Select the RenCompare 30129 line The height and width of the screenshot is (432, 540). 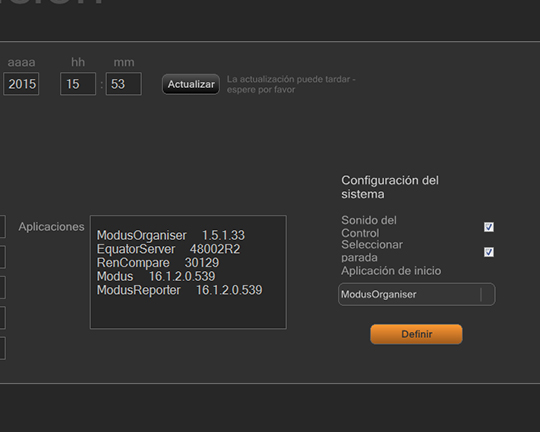coord(158,263)
